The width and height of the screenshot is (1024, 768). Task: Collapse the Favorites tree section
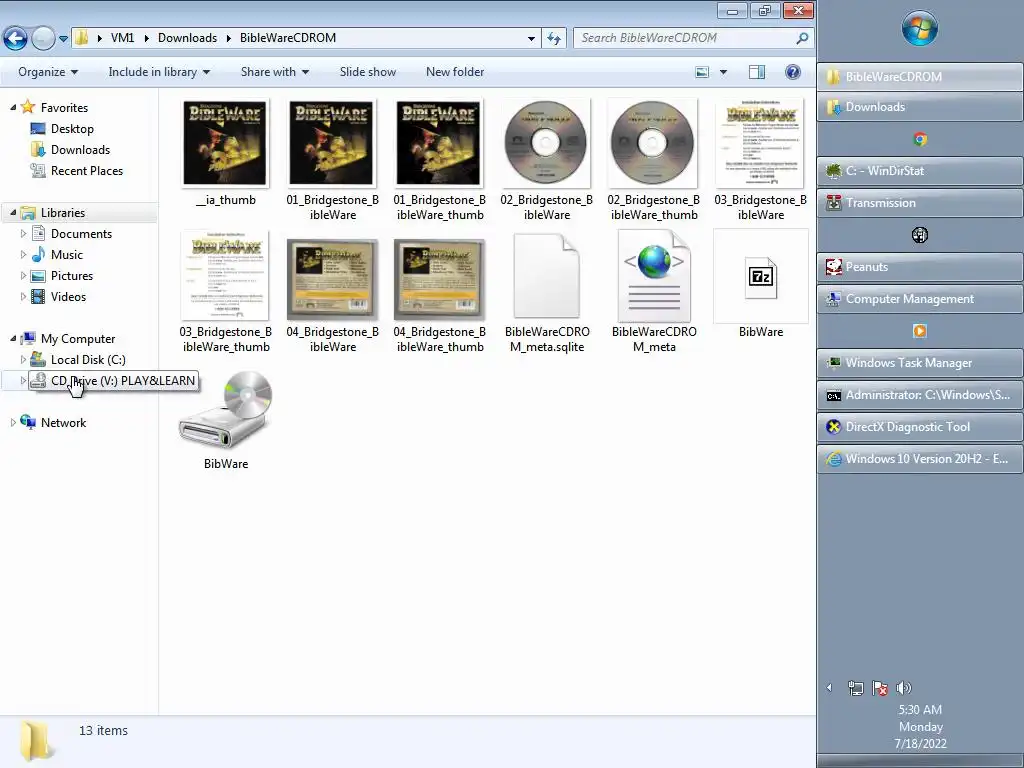(x=13, y=107)
